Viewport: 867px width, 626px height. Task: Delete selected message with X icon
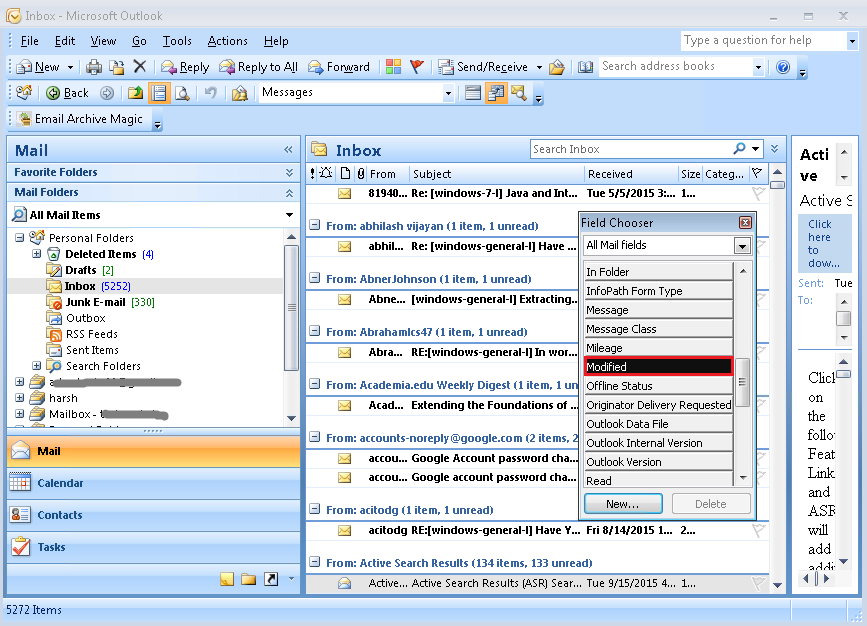coord(140,67)
